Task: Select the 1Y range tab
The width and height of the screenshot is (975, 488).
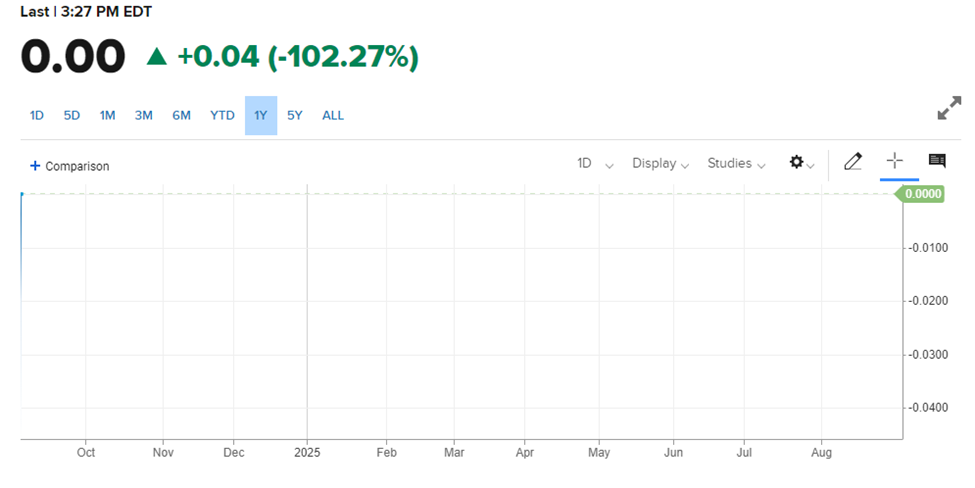Action: click(261, 115)
